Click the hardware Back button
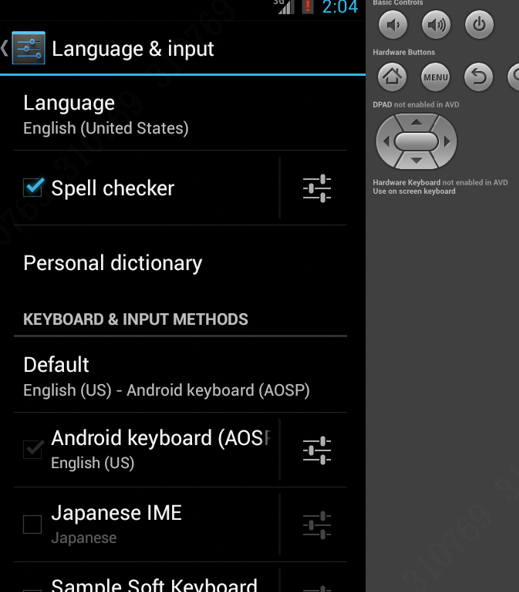The image size is (519, 592). coord(478,77)
